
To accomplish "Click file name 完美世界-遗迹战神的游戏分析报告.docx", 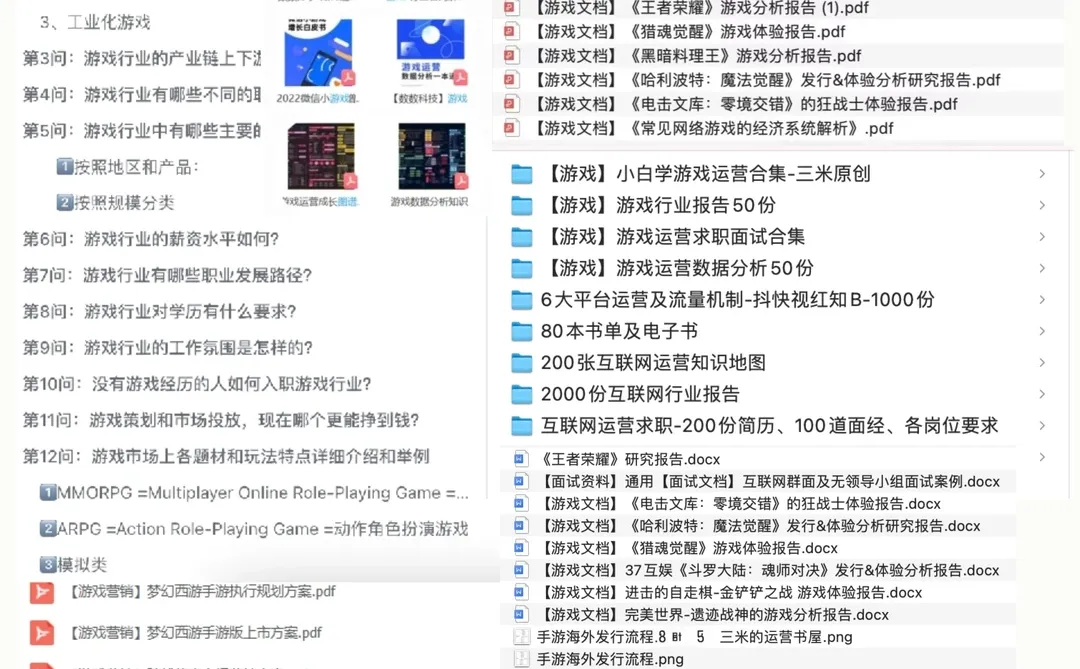I will click(712, 615).
